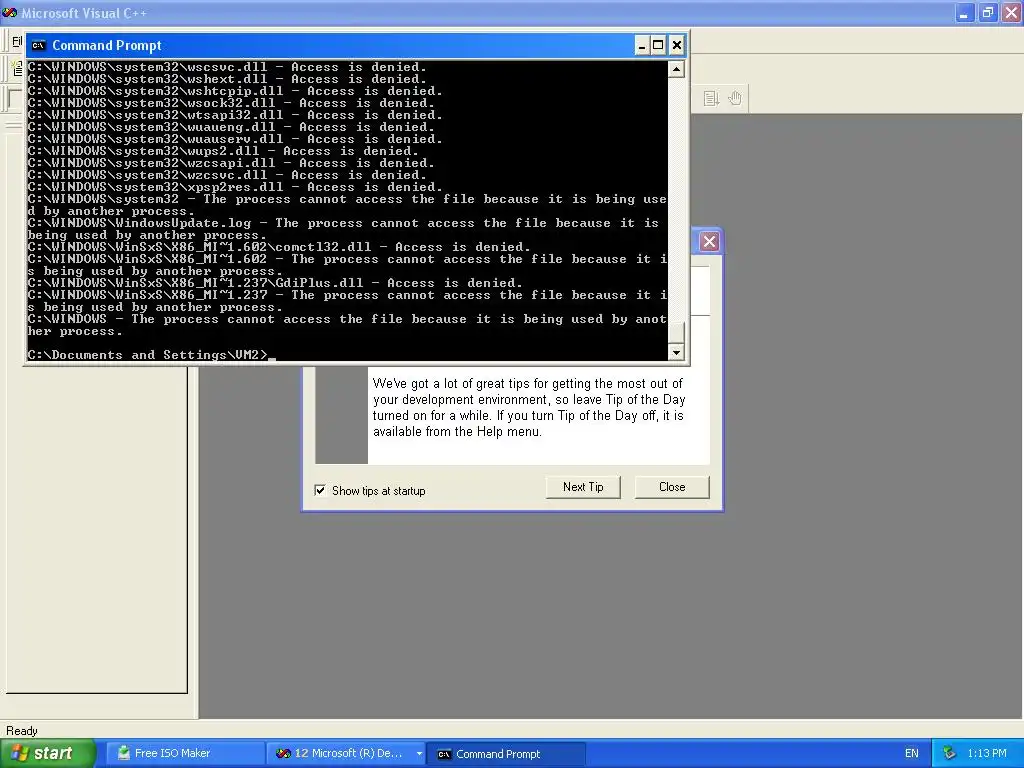Minimize the Microsoft Visual C++ window

(964, 12)
